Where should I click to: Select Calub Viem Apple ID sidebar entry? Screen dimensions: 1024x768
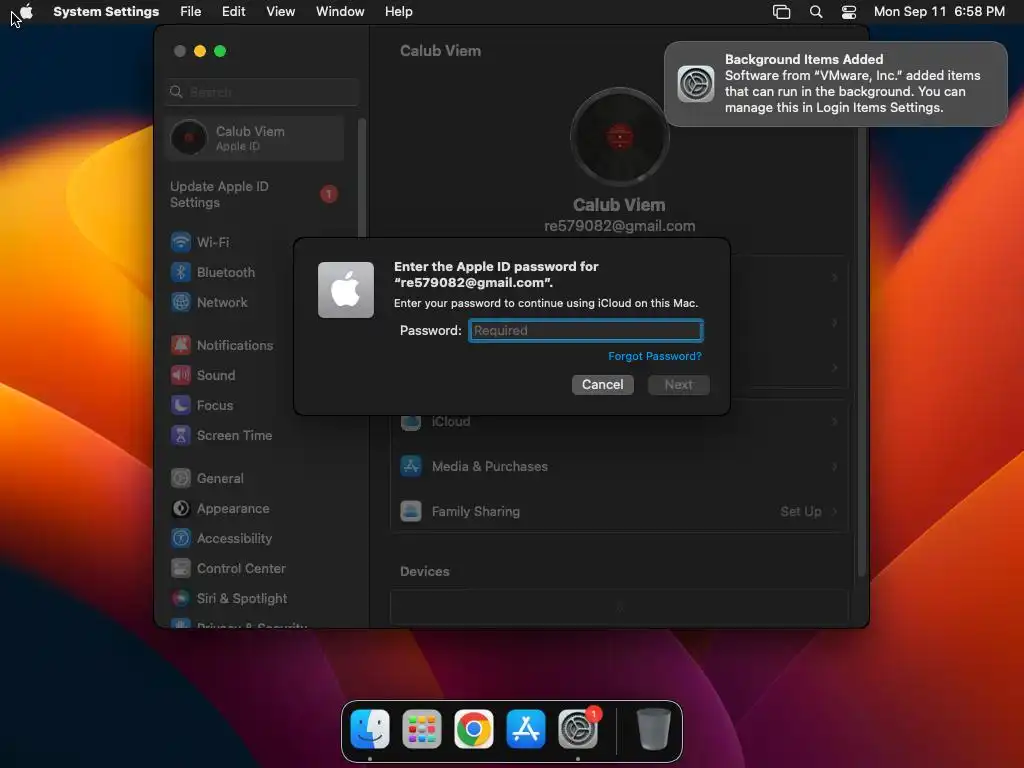pos(255,138)
